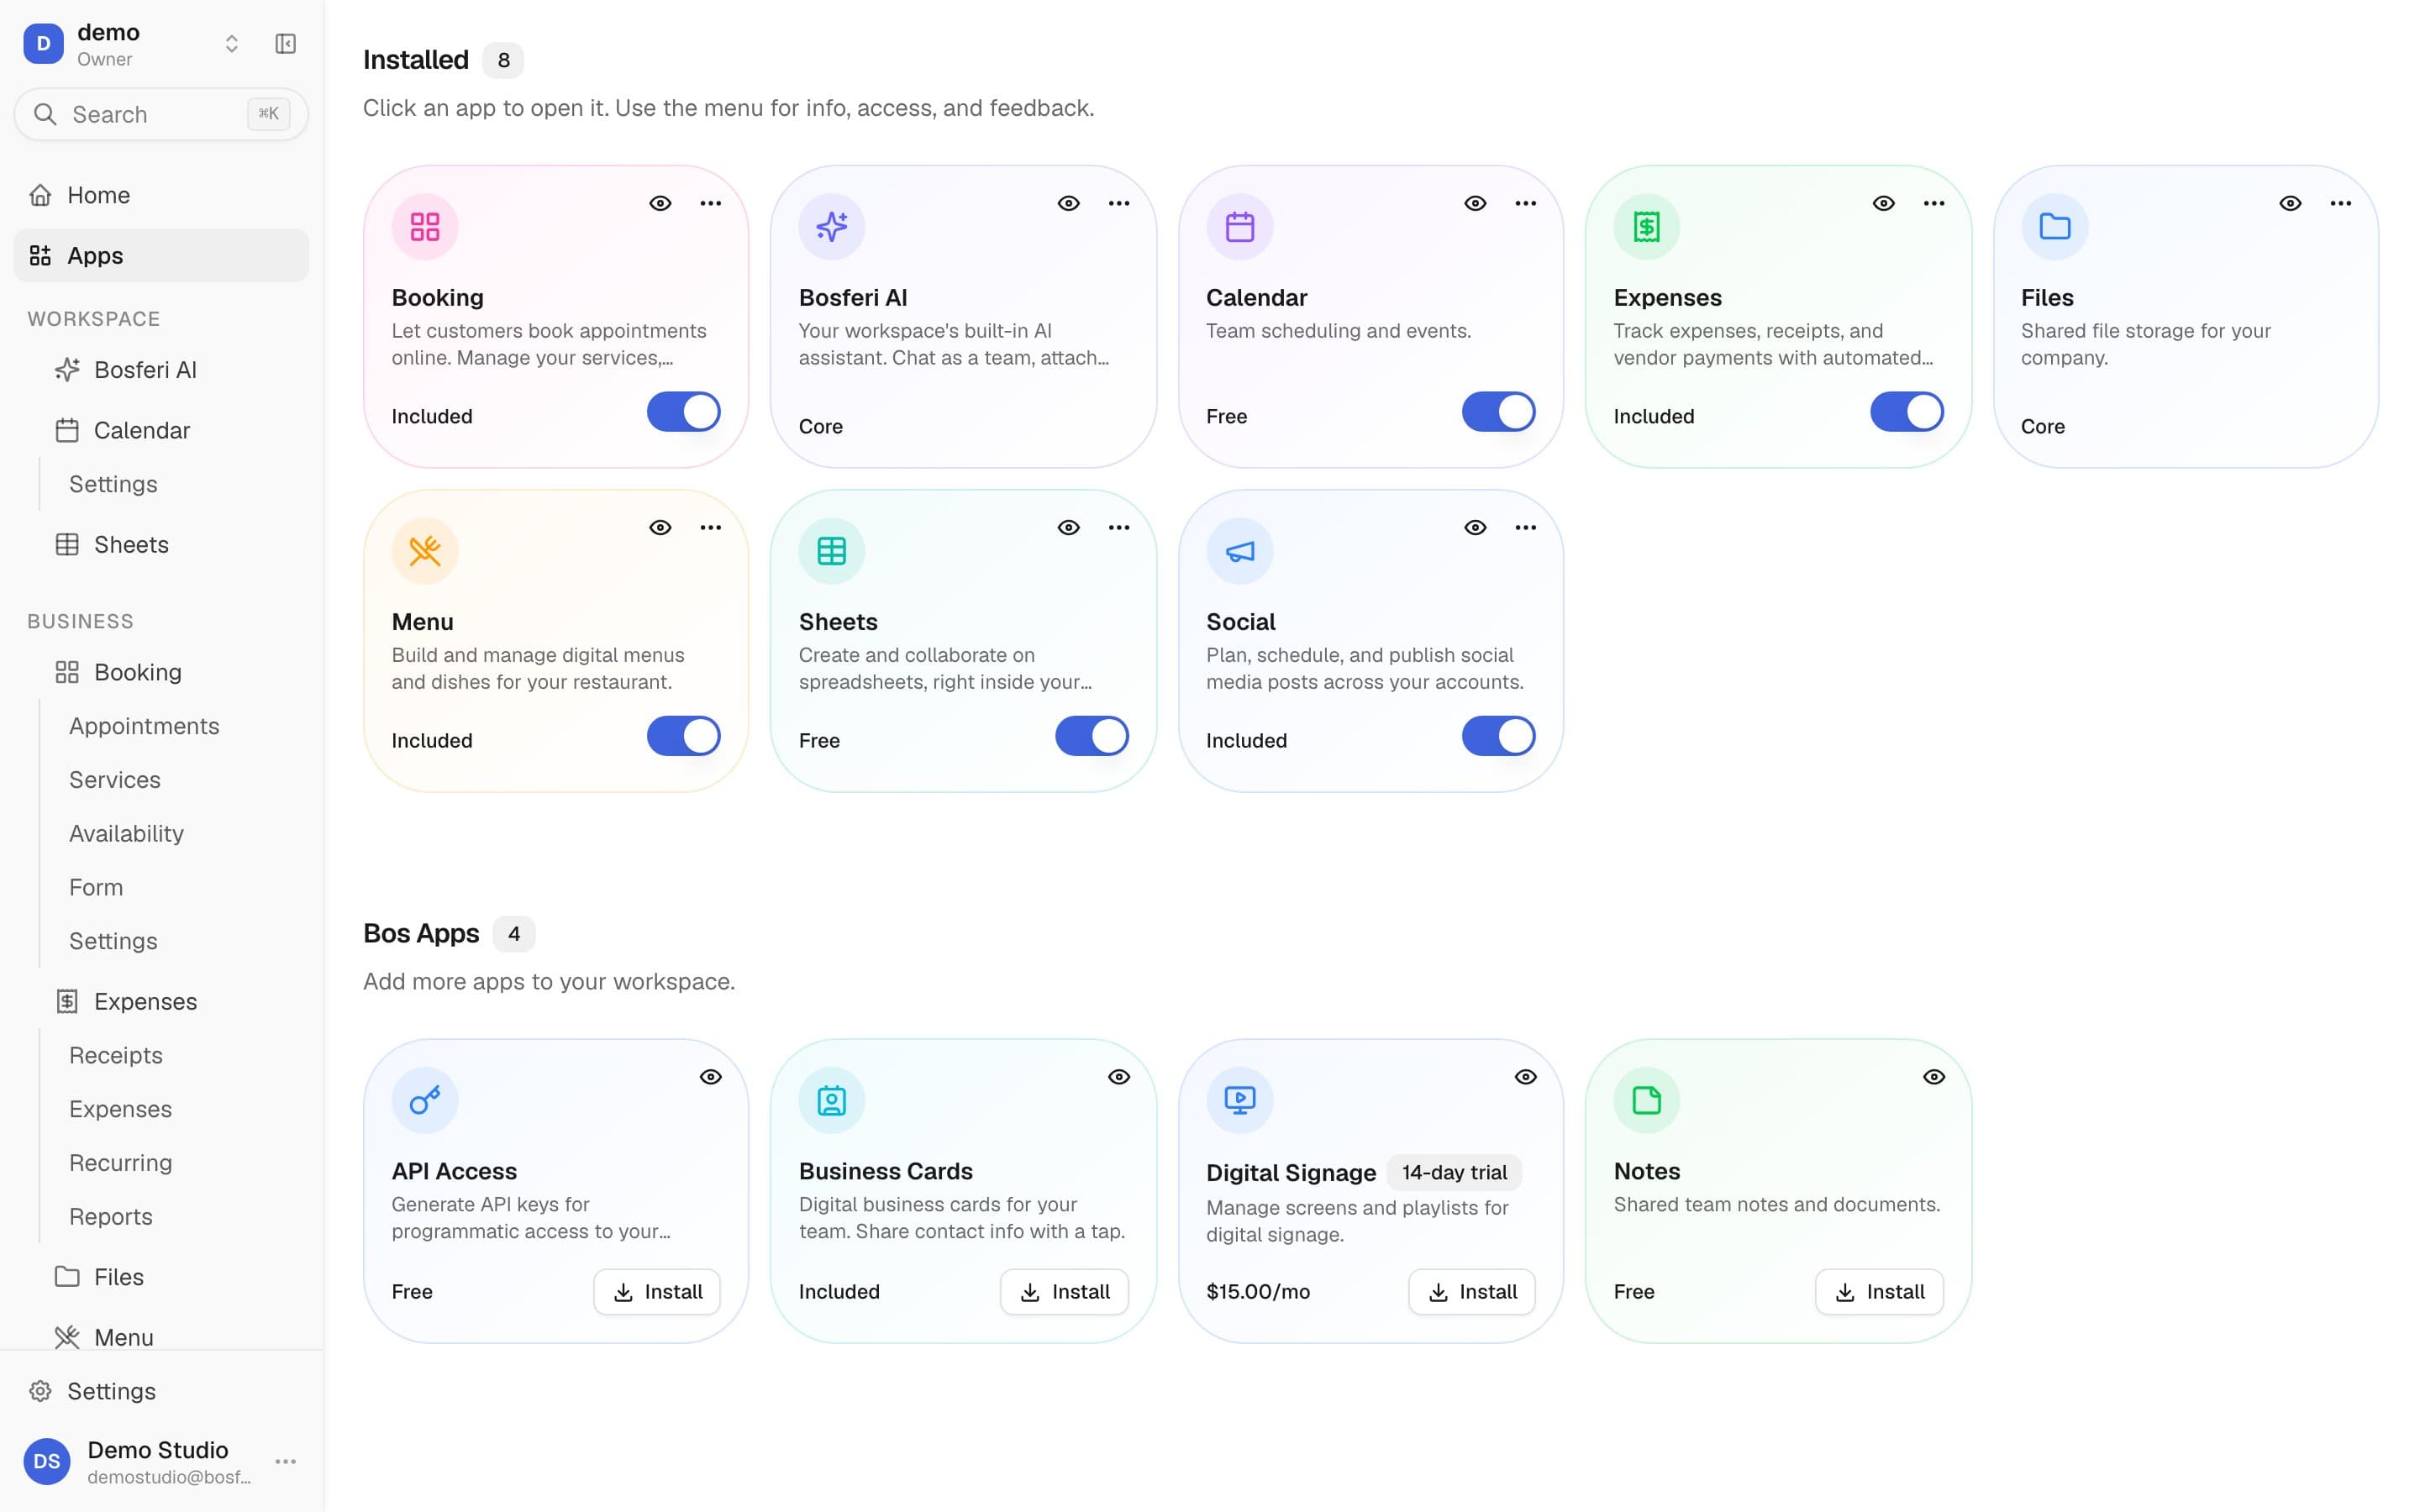The width and height of the screenshot is (2420, 1512).
Task: Click the demo workspace avatar D
Action: pos(44,44)
